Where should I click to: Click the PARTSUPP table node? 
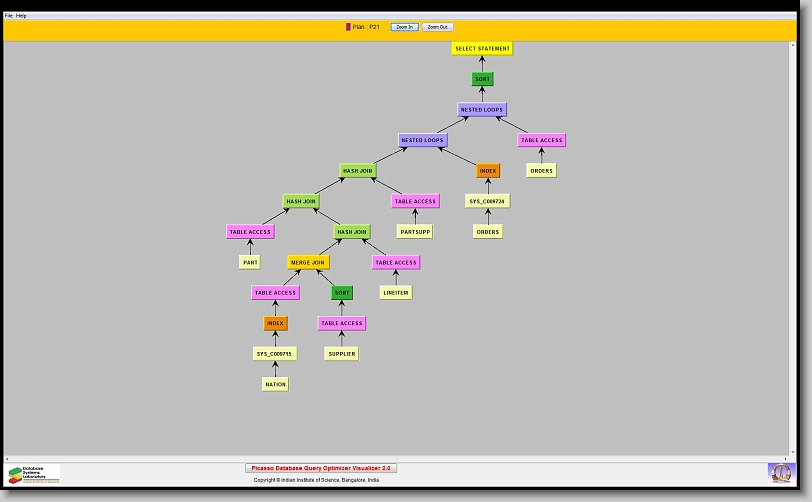tap(414, 232)
